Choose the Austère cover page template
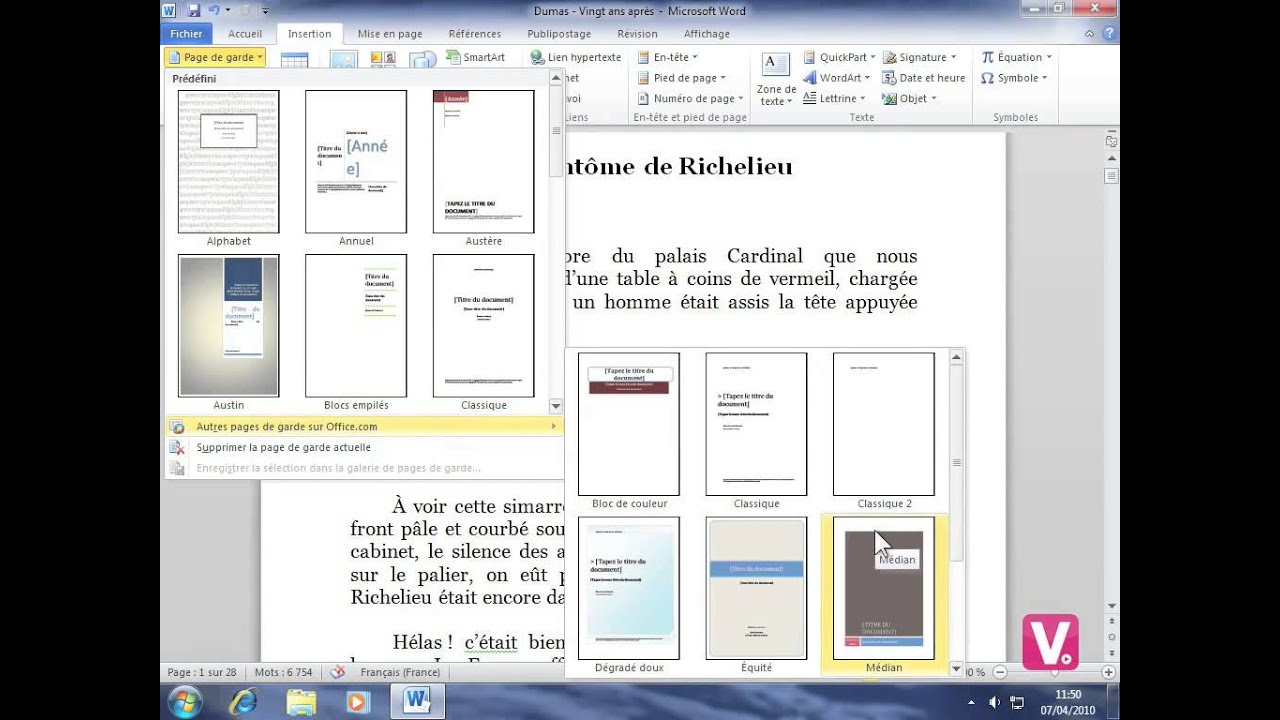 (484, 161)
